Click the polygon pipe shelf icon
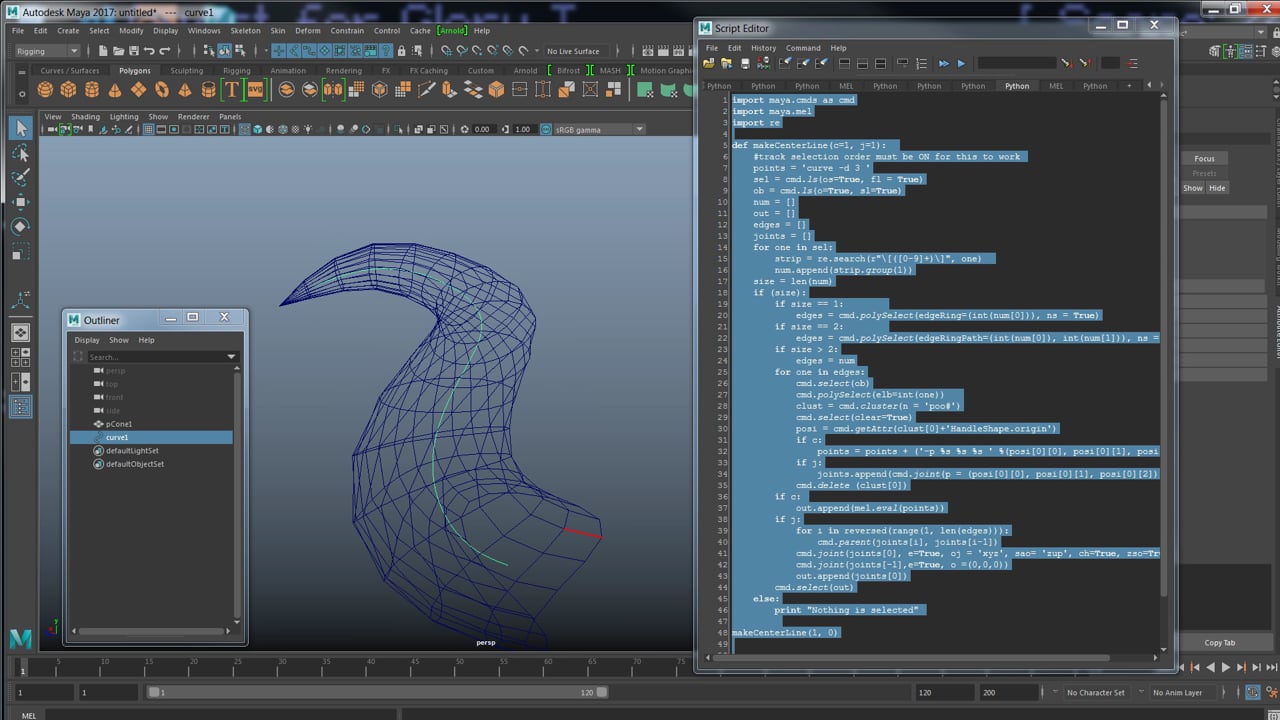 click(x=208, y=90)
